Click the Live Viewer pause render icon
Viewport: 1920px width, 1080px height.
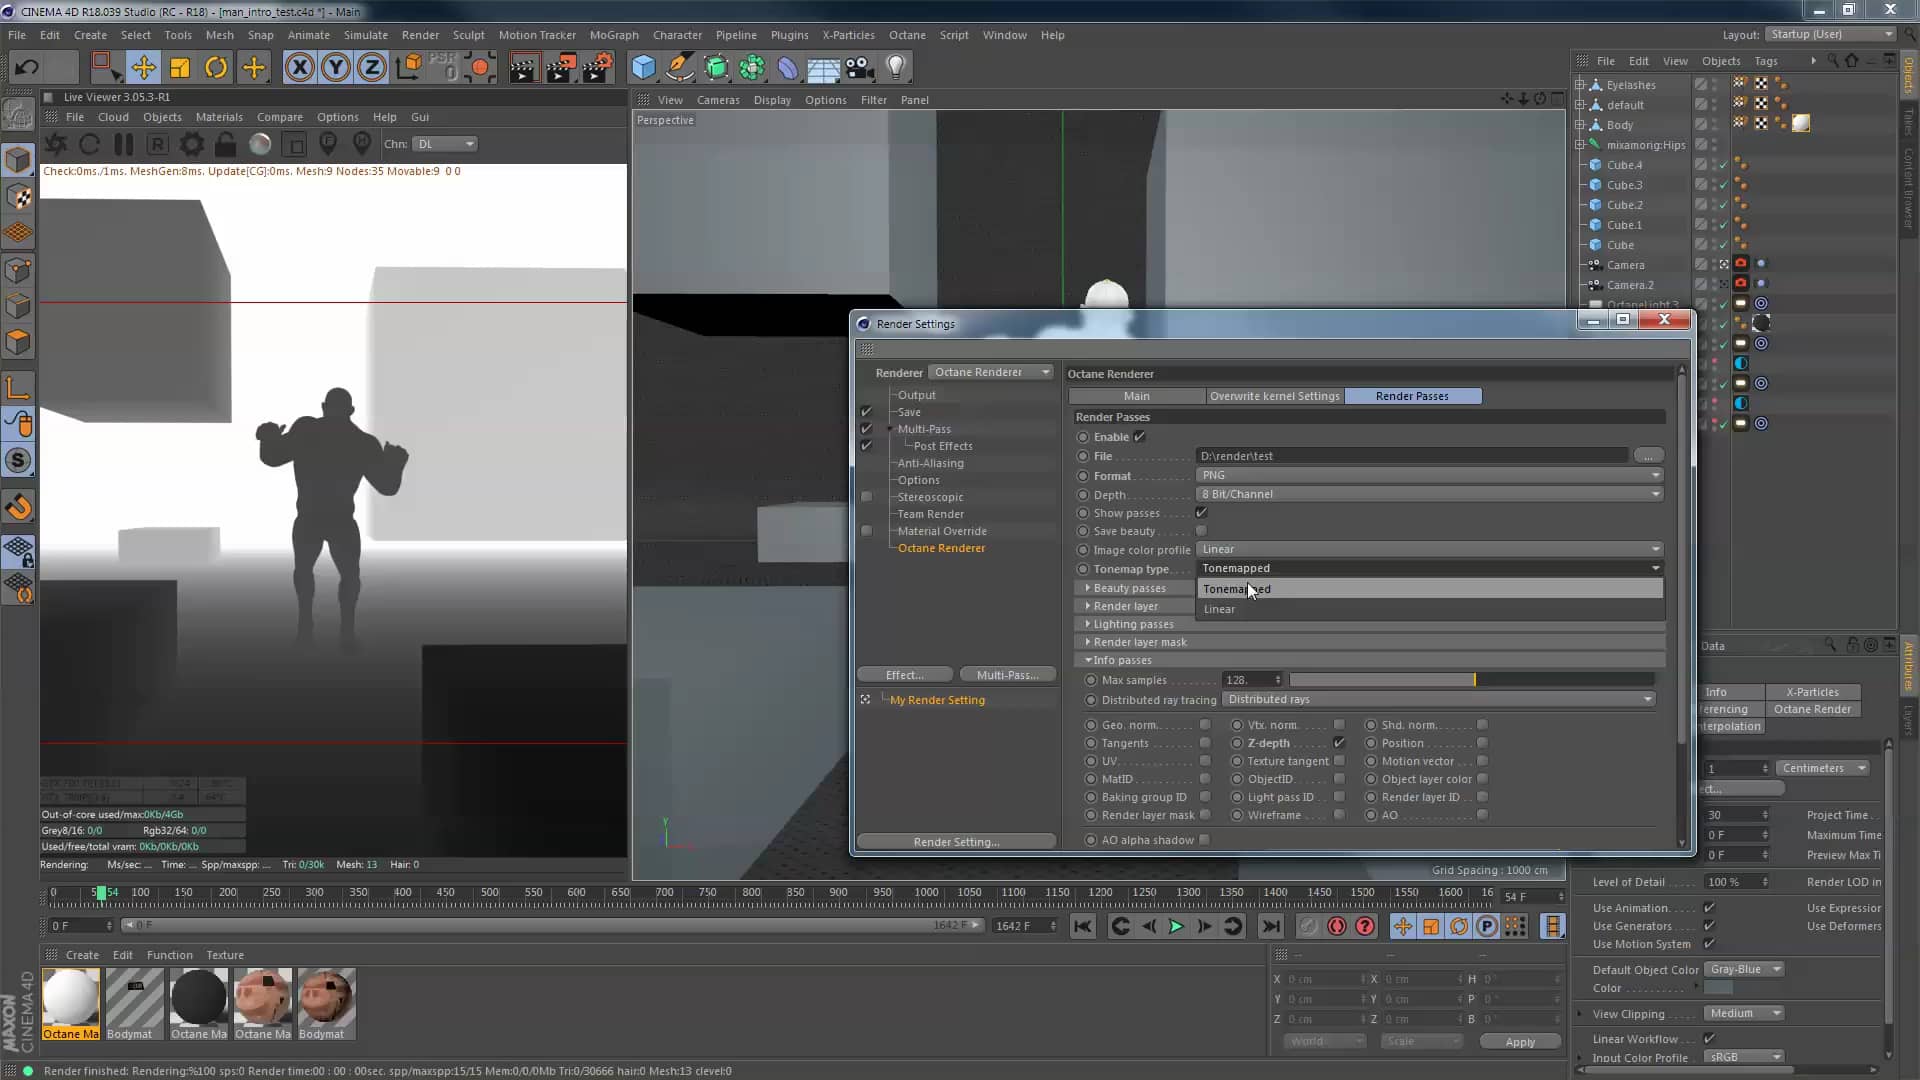click(x=124, y=144)
